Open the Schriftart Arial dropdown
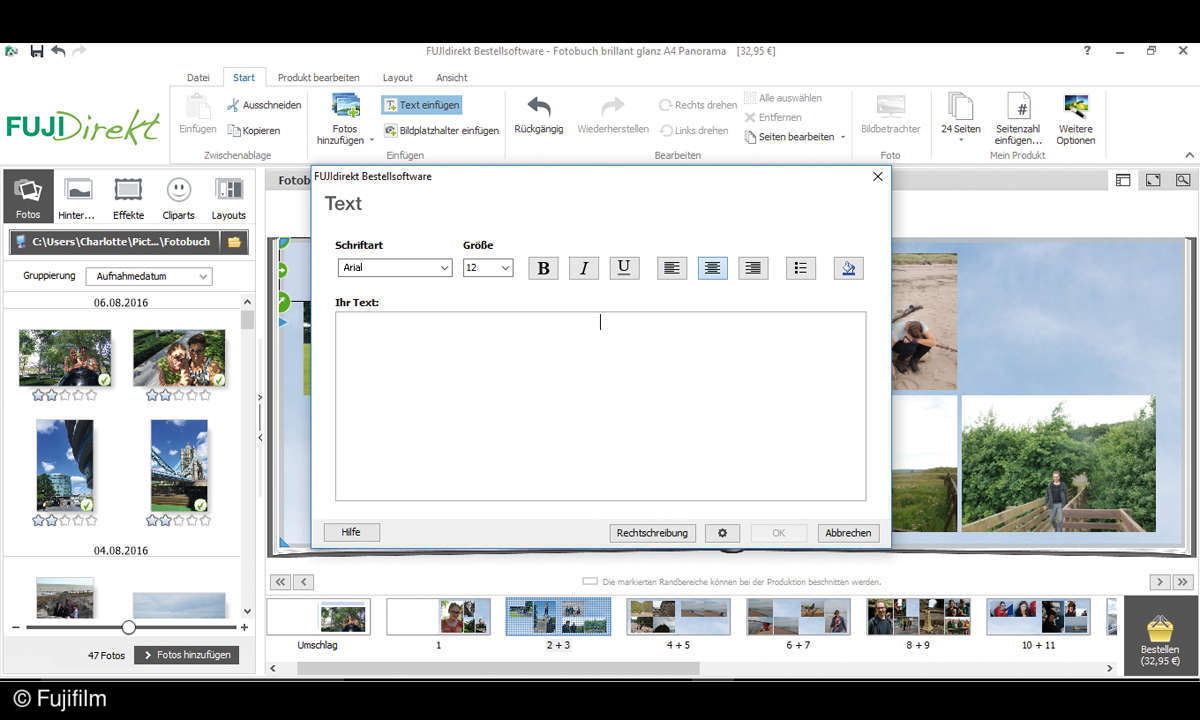 (395, 268)
